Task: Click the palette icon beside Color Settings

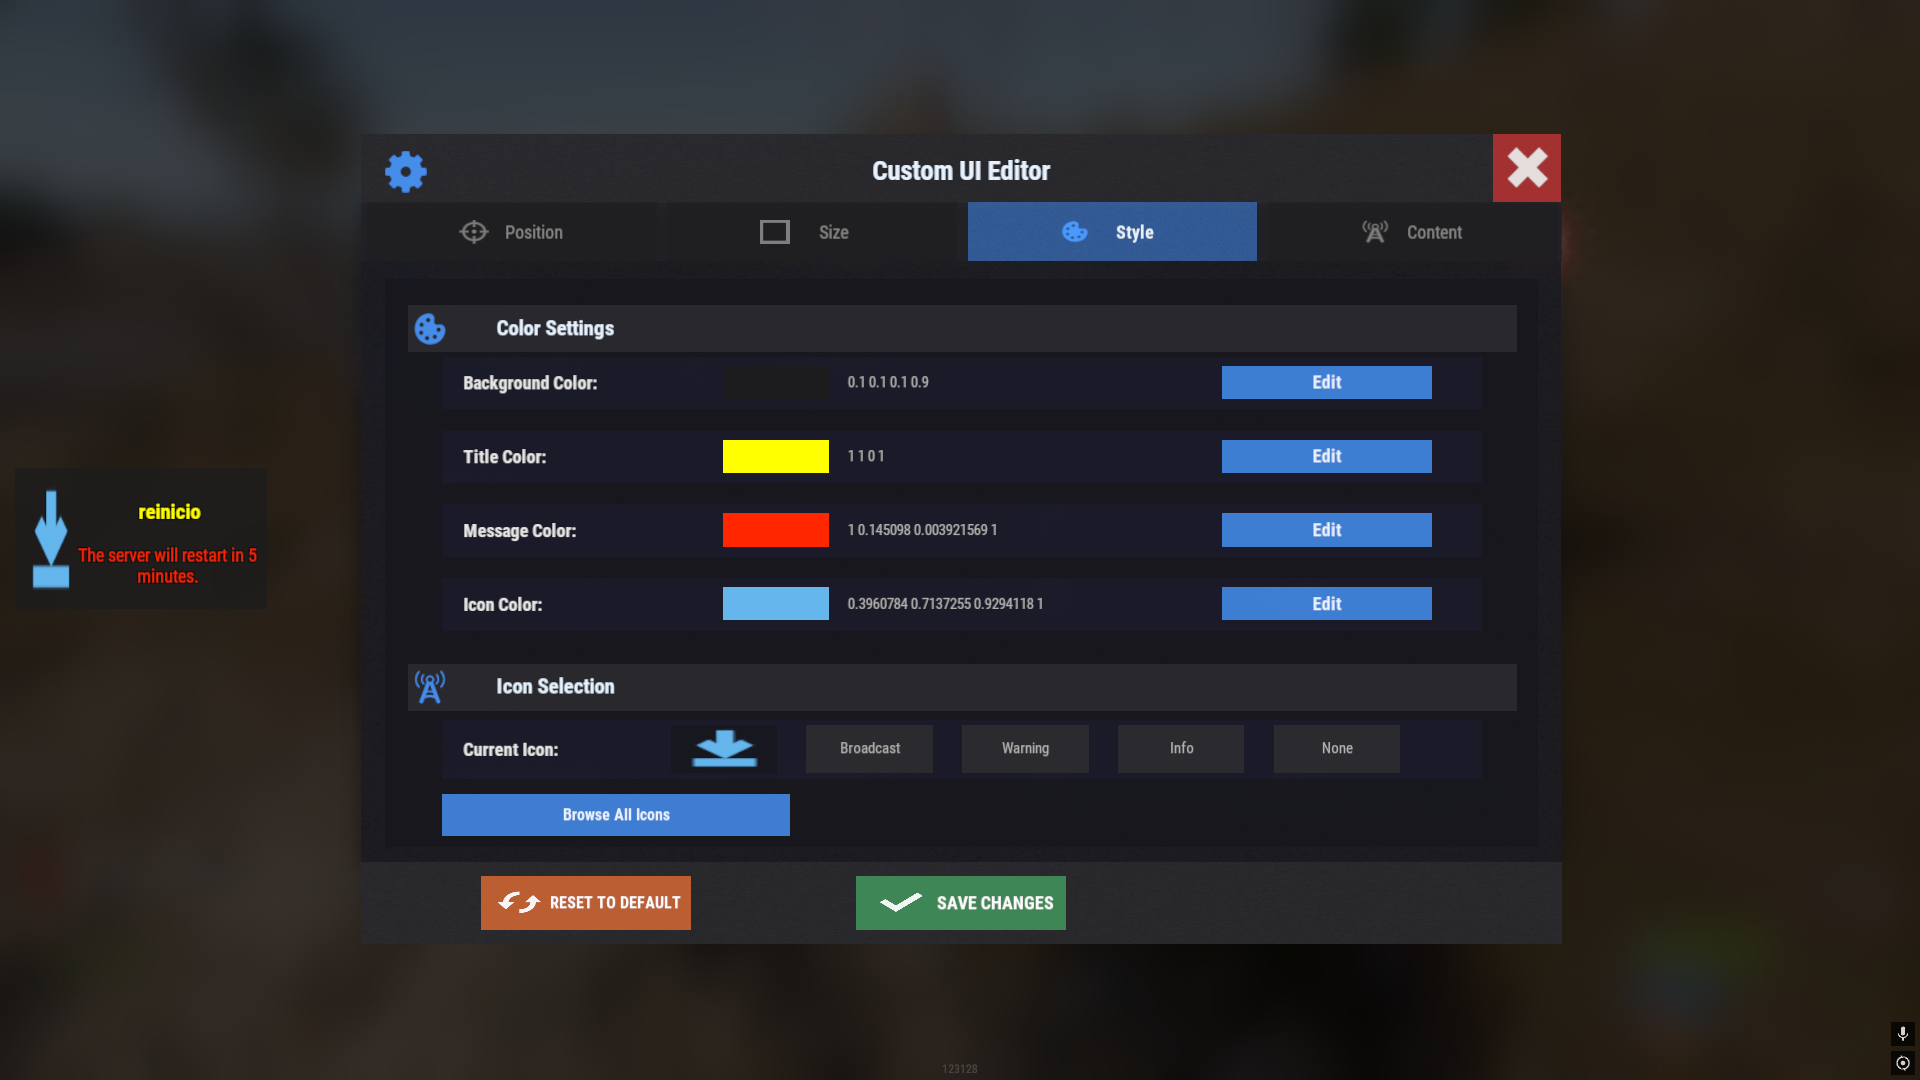Action: [x=430, y=329]
